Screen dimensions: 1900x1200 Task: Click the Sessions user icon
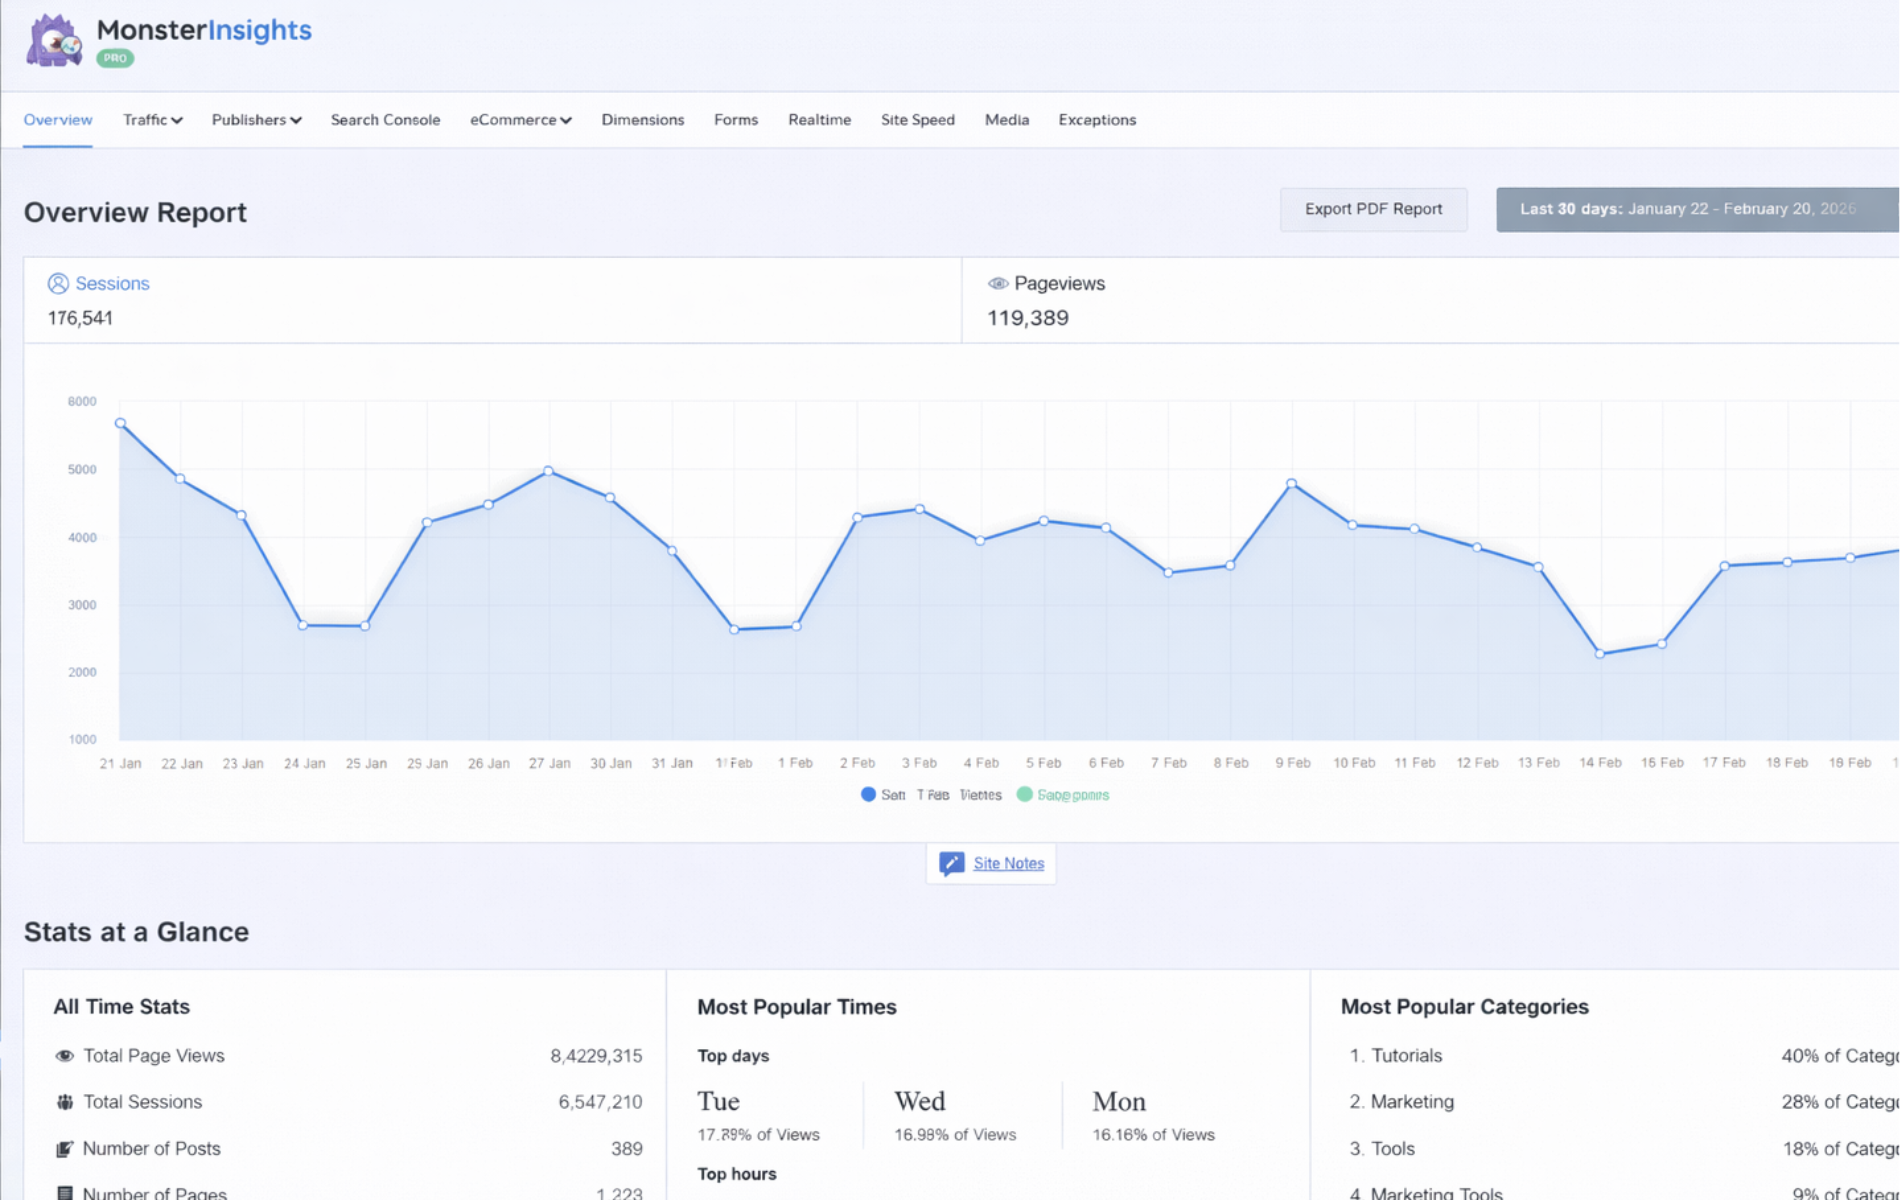point(58,284)
